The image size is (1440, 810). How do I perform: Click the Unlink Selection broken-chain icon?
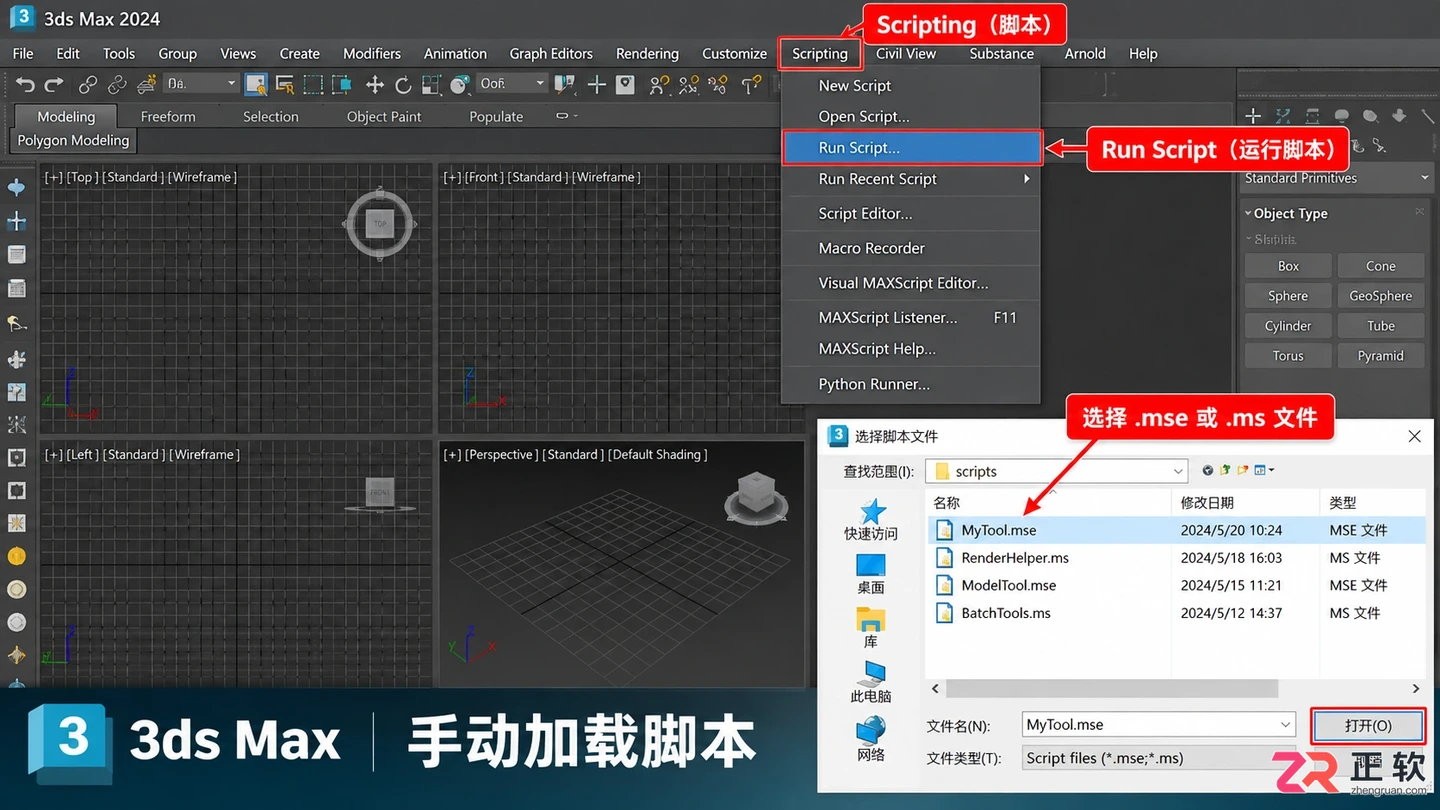118,85
